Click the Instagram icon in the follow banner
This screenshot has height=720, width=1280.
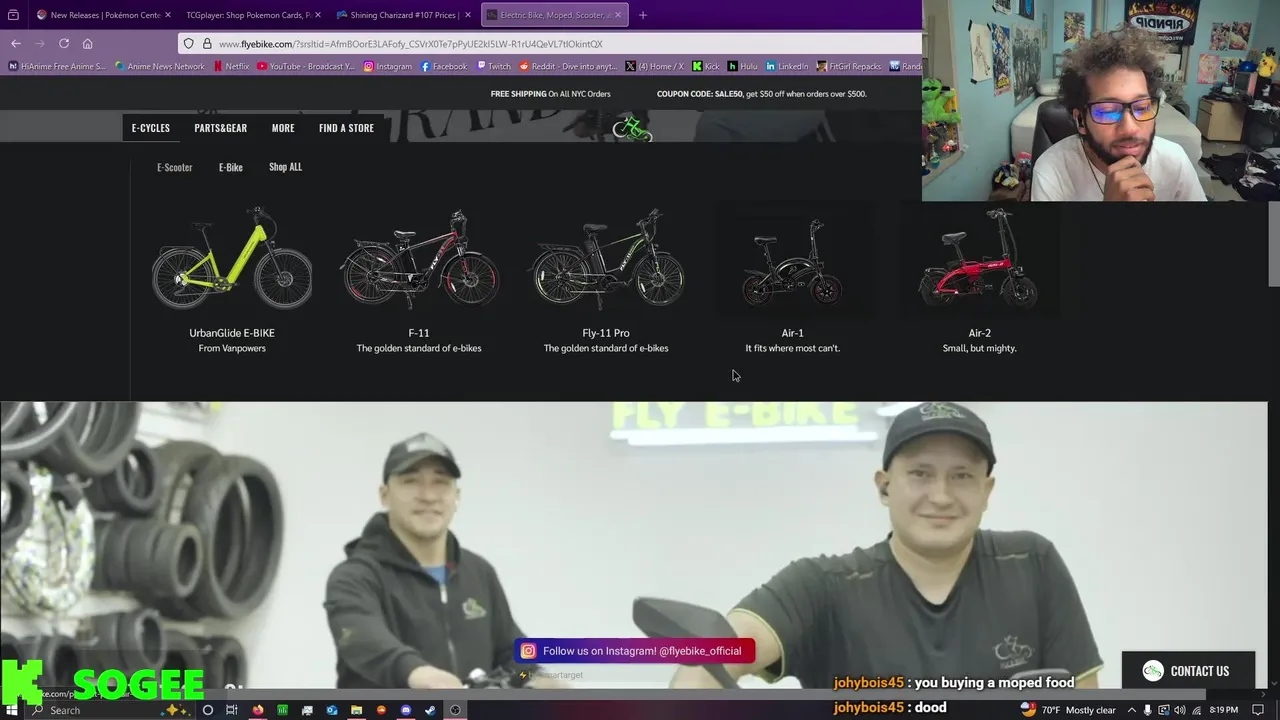tap(528, 651)
